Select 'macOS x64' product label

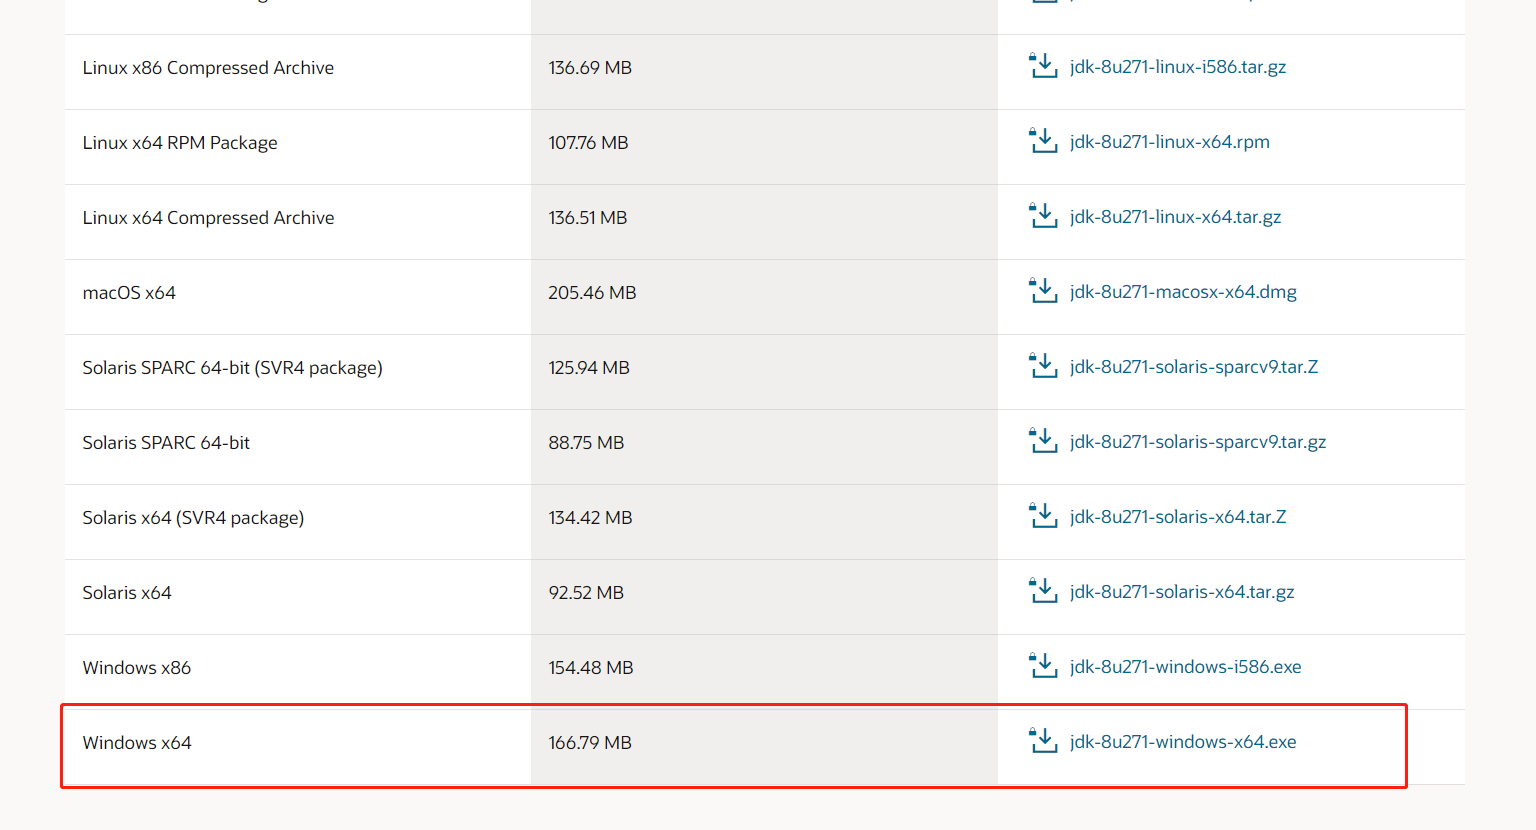tap(129, 293)
